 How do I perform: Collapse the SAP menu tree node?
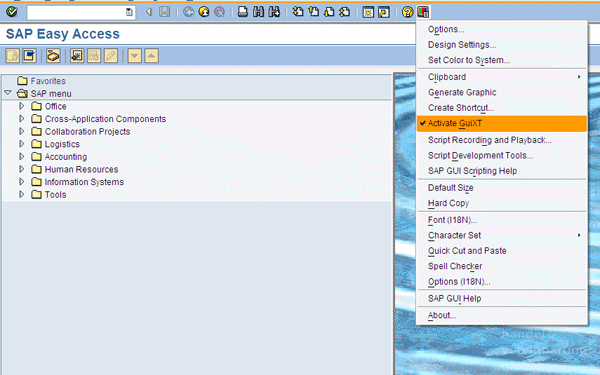(8, 93)
